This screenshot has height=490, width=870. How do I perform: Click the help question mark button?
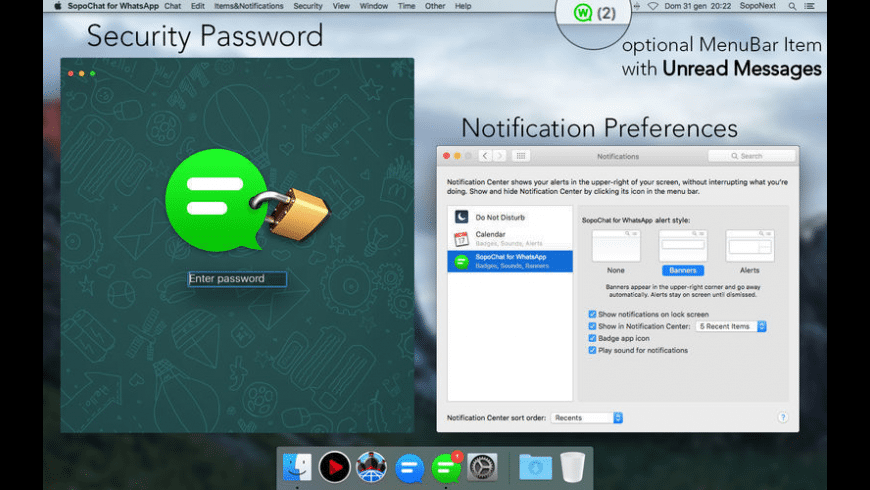tap(782, 417)
